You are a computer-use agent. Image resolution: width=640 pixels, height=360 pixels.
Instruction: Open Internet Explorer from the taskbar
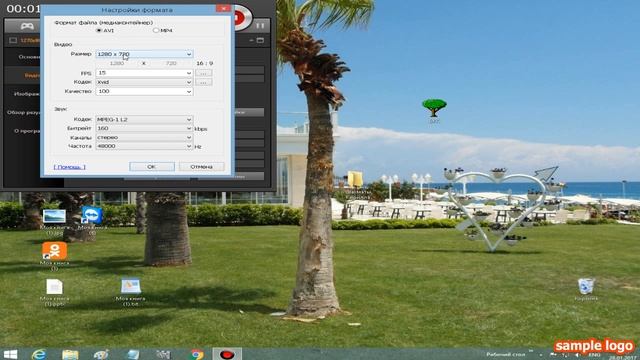[x=39, y=354]
